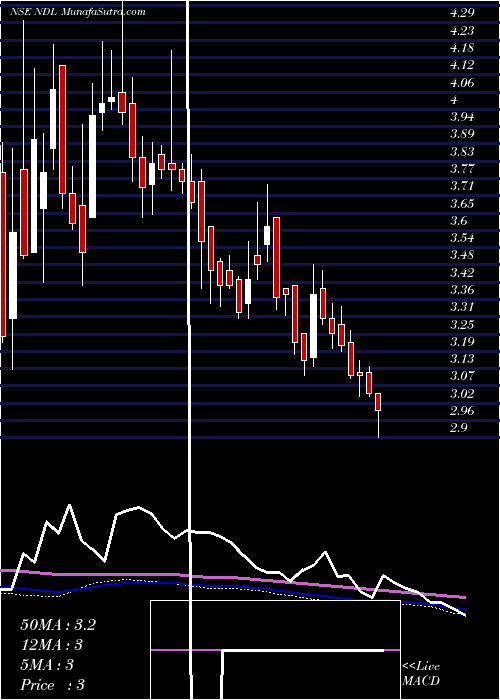
Task: Click the 2.9 price axis label
Action: coord(458,429)
